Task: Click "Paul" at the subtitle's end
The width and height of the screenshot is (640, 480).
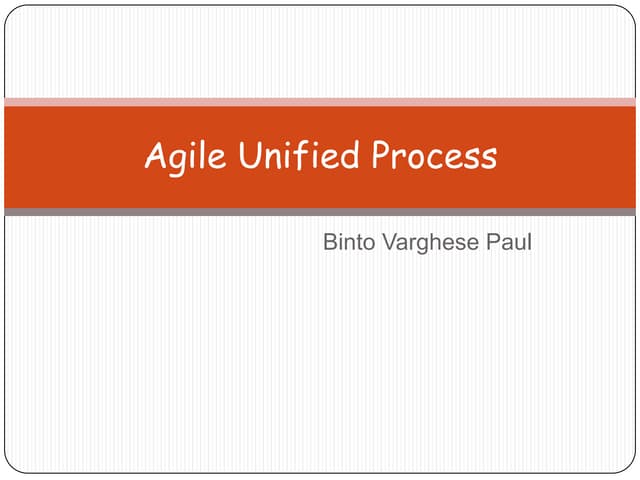Action: click(508, 243)
